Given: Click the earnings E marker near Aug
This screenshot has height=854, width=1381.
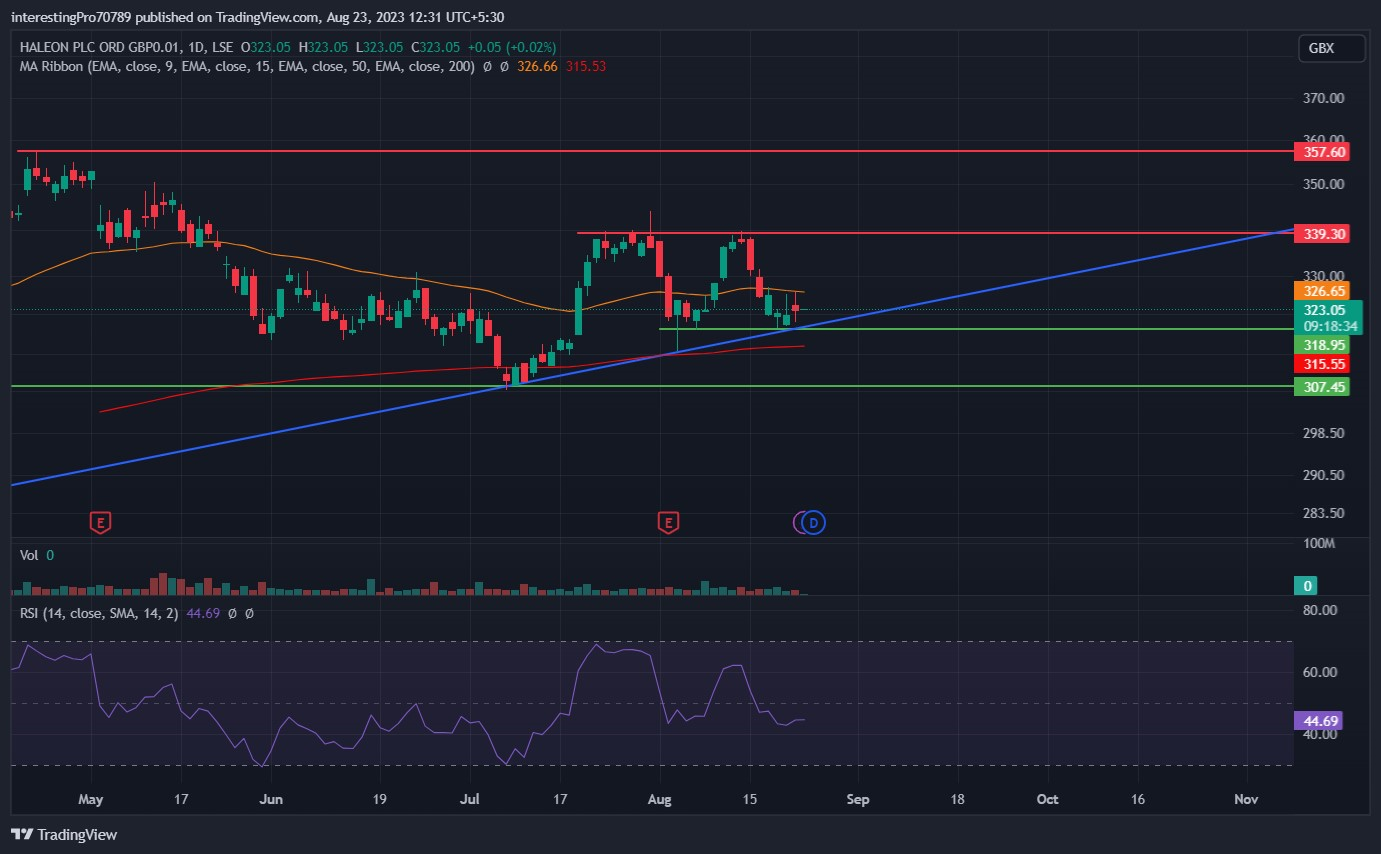Looking at the screenshot, I should point(668,521).
